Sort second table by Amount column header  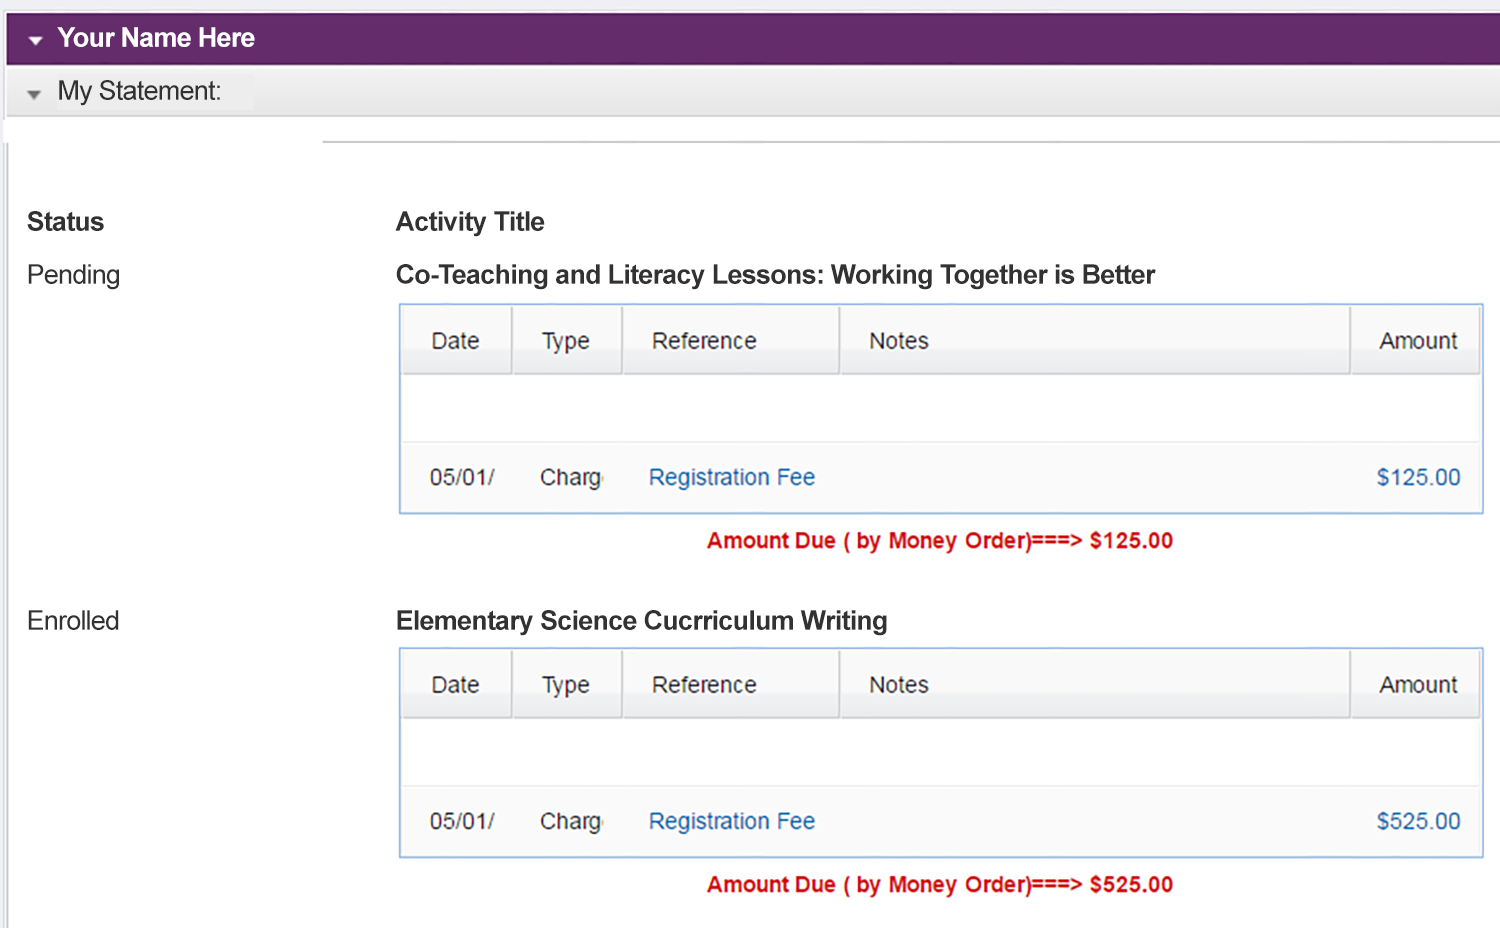pos(1416,685)
